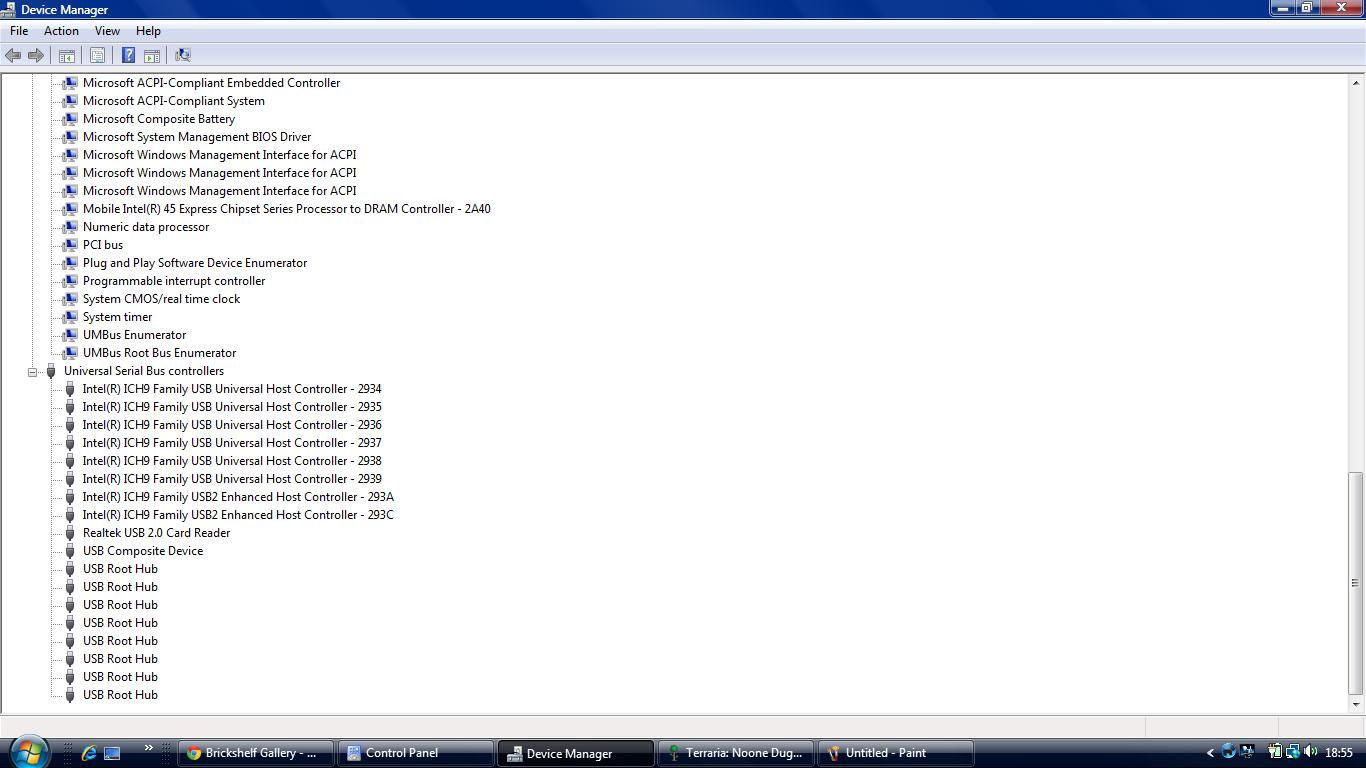Open the Action menu

tap(61, 31)
